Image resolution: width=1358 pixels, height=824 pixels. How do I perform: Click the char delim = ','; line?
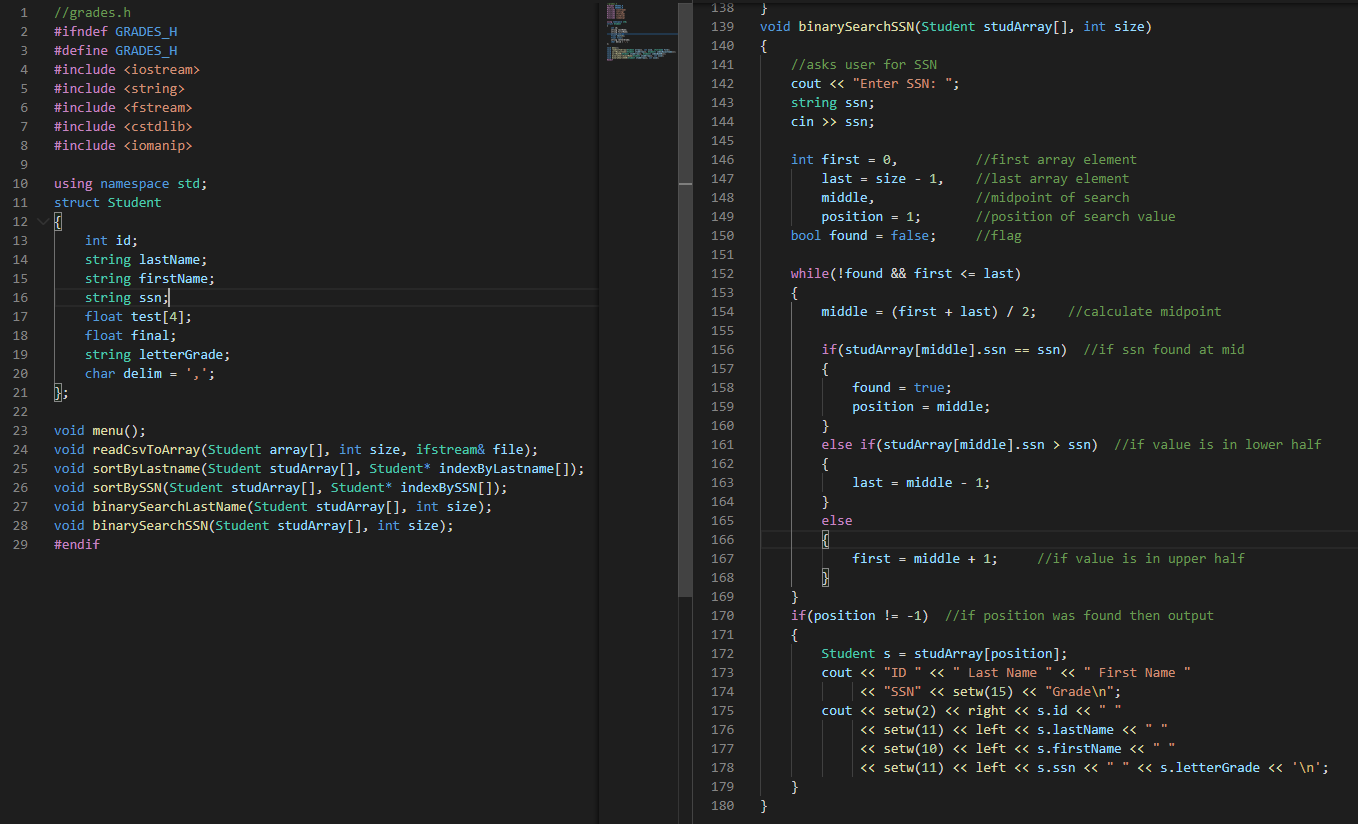click(150, 373)
